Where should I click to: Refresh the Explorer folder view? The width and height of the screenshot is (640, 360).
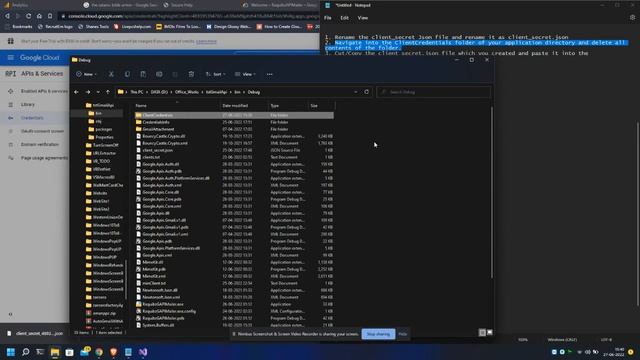tap(367, 92)
